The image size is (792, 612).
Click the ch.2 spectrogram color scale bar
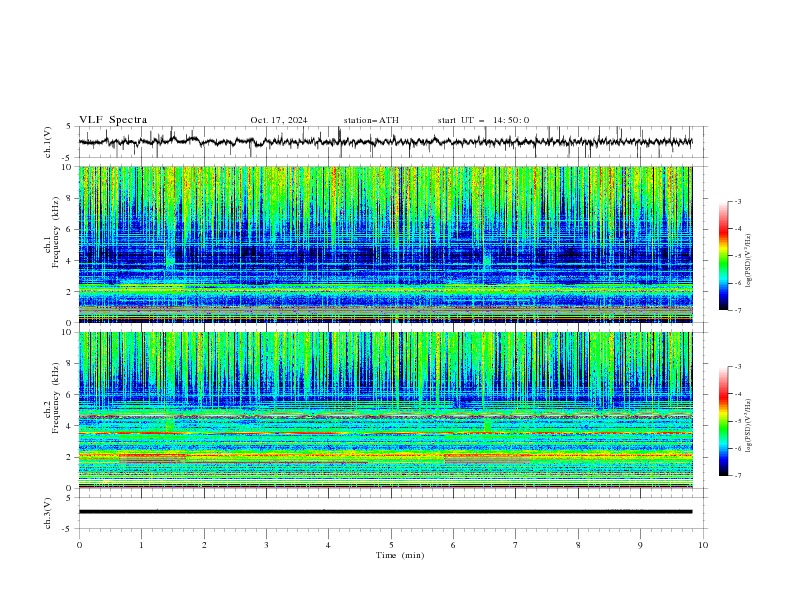(x=723, y=421)
